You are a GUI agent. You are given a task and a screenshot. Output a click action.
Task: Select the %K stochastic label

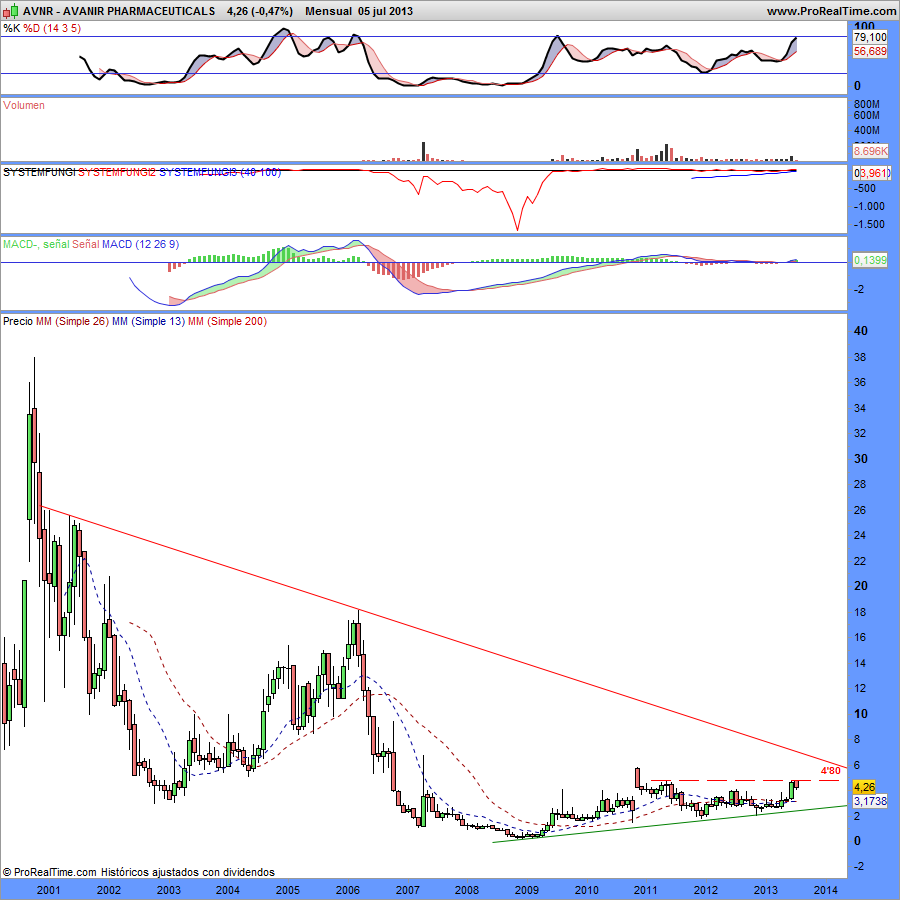click(x=11, y=28)
